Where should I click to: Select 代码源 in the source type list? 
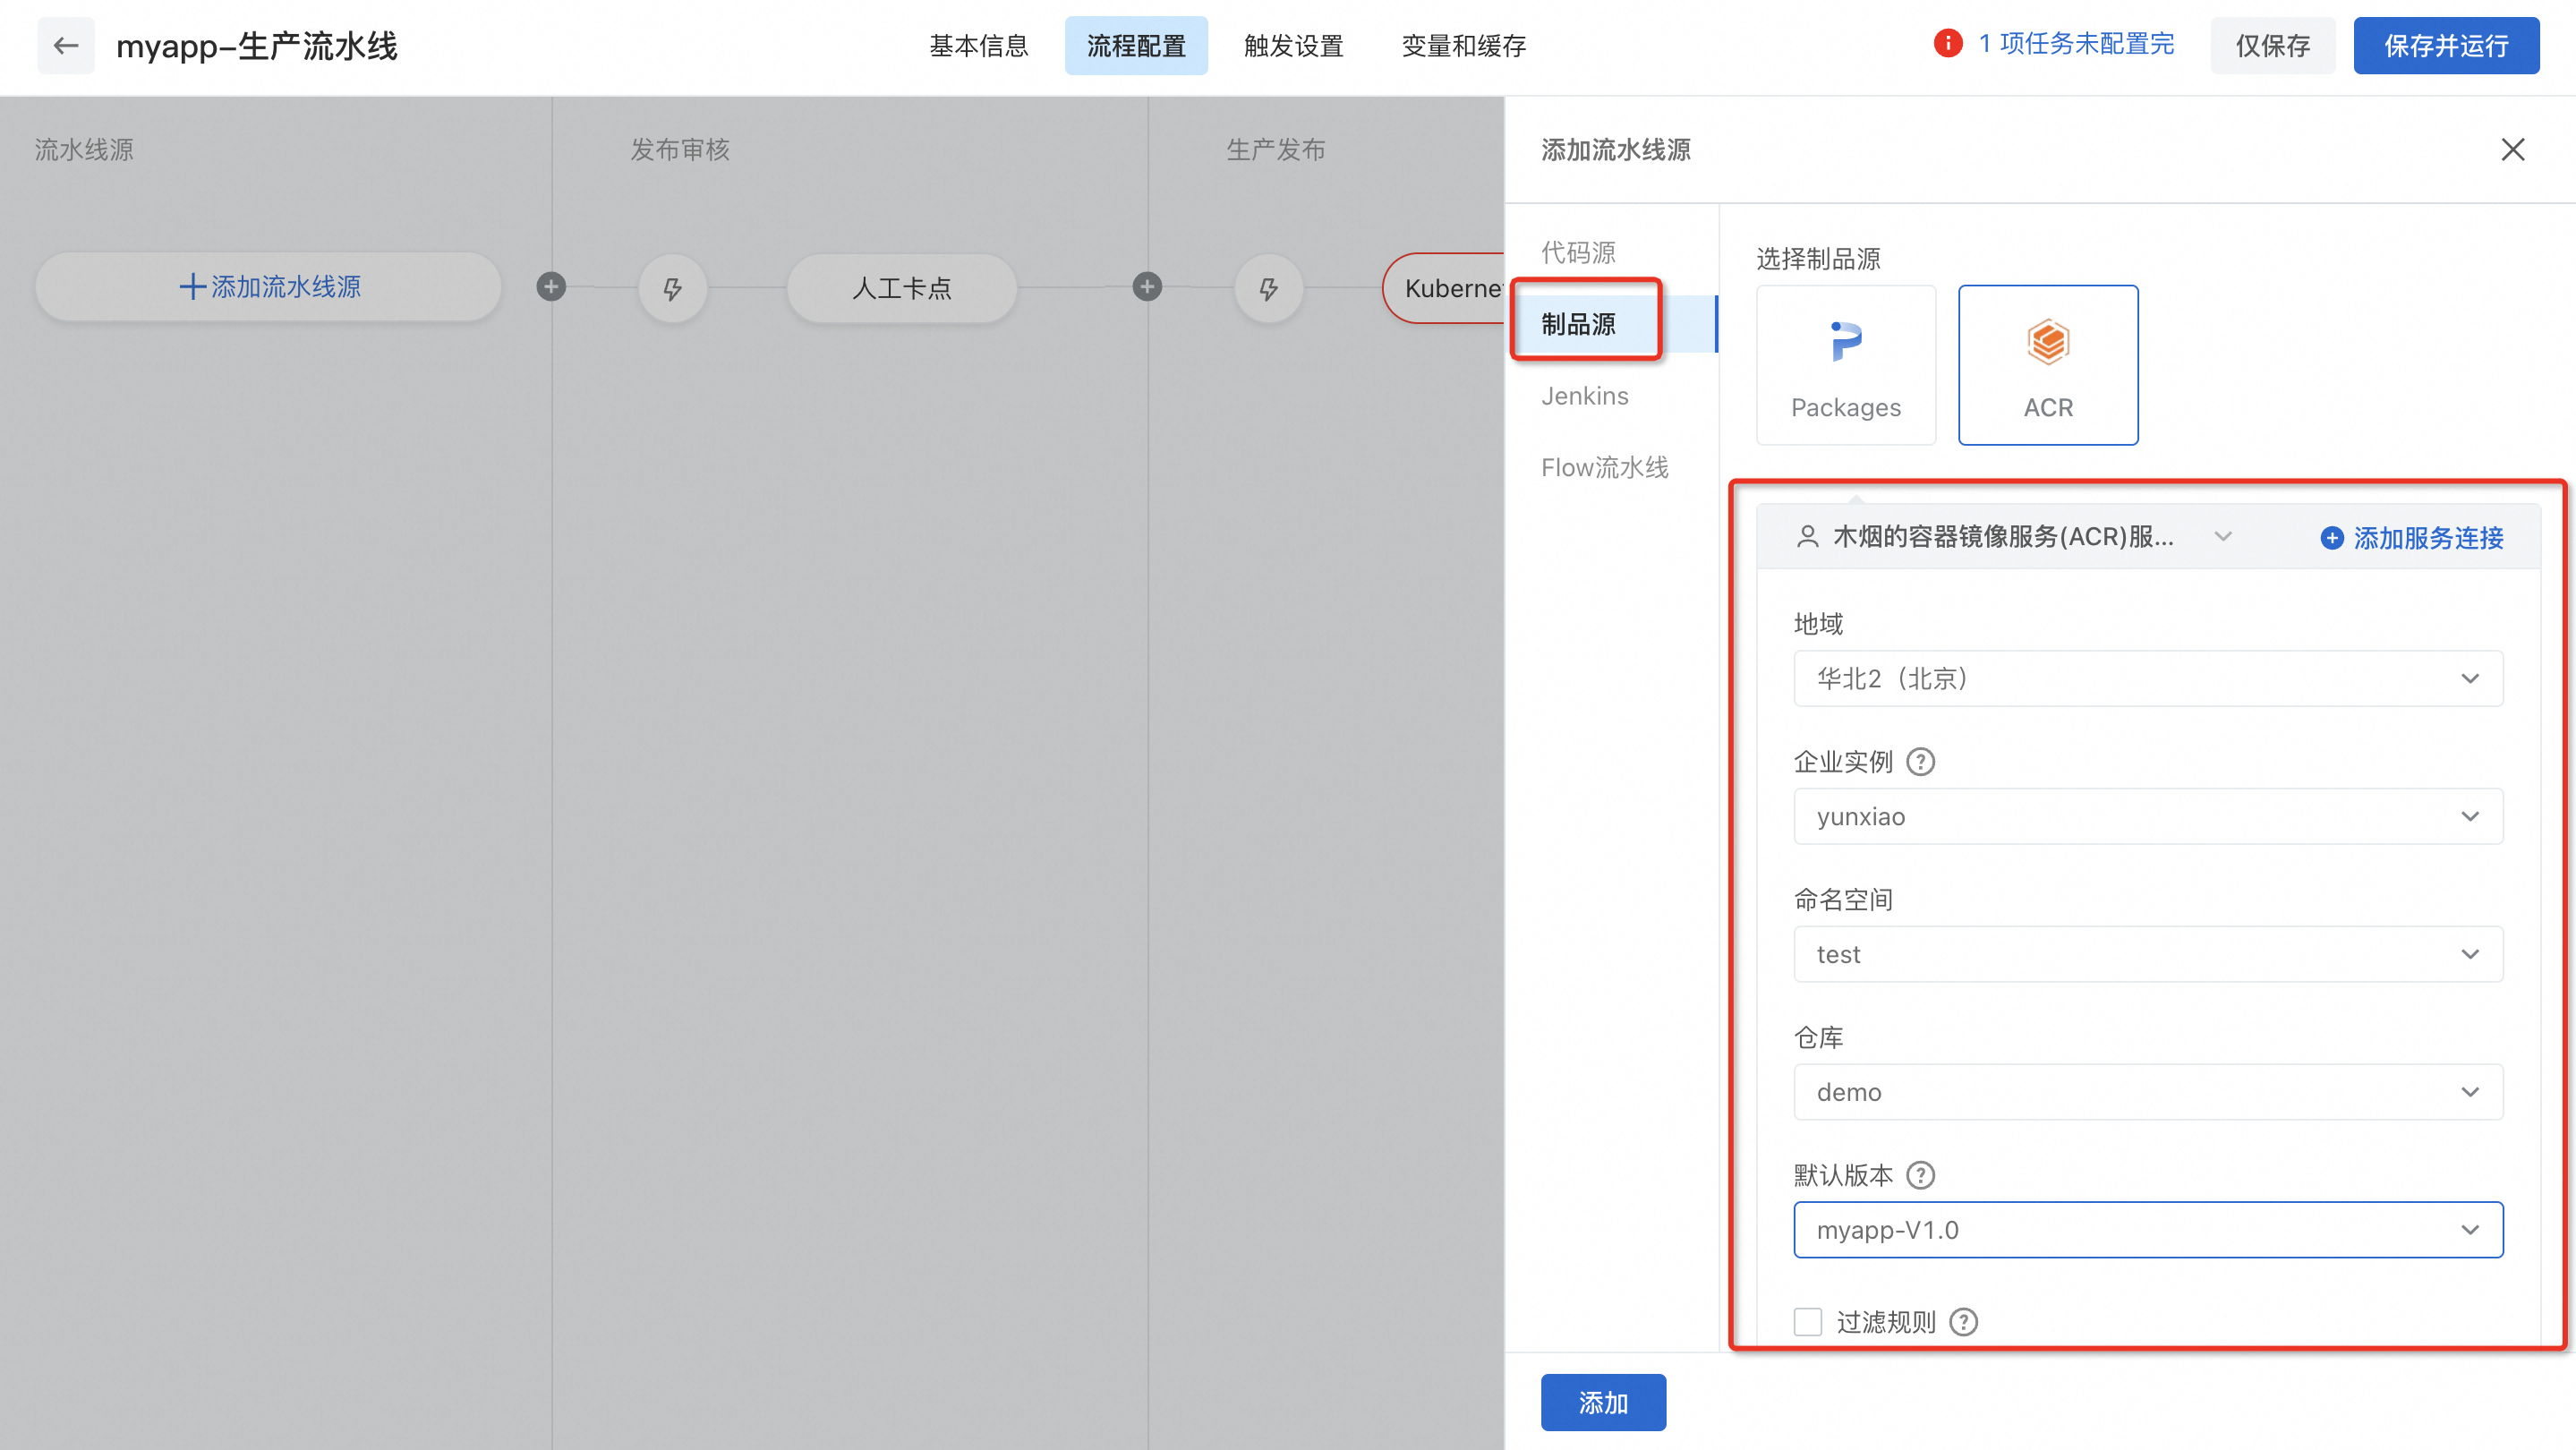click(1578, 252)
